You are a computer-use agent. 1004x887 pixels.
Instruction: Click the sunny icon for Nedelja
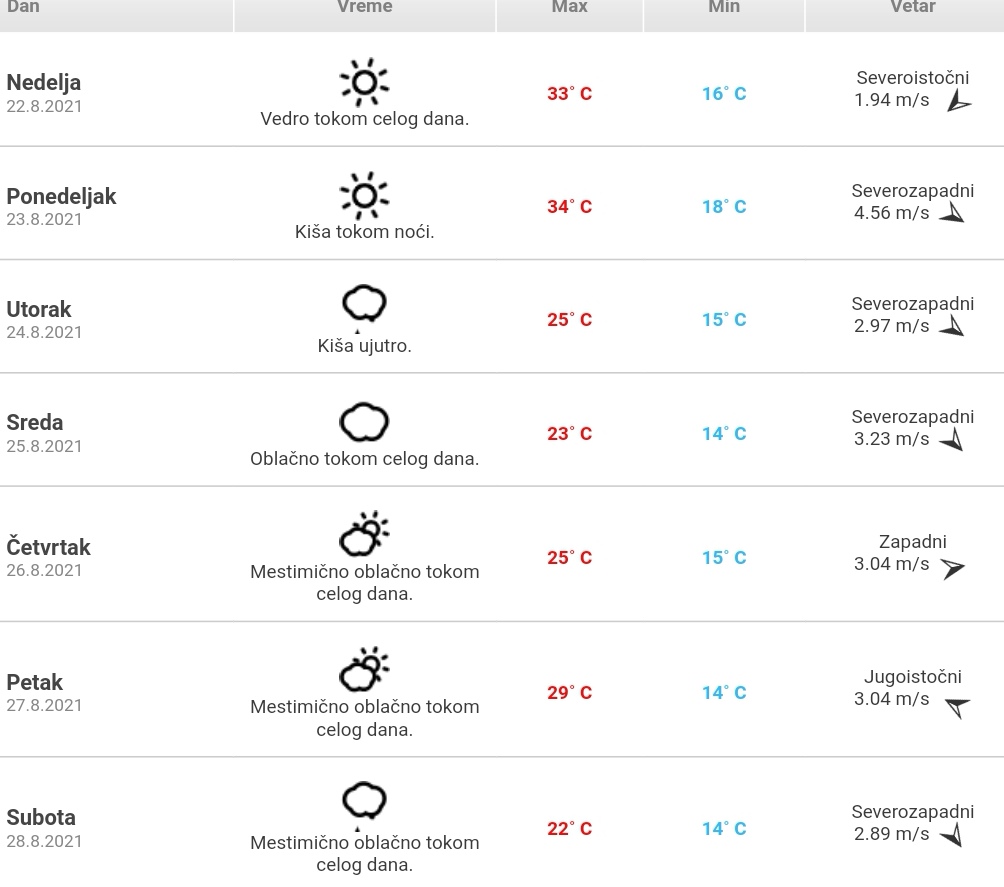364,82
